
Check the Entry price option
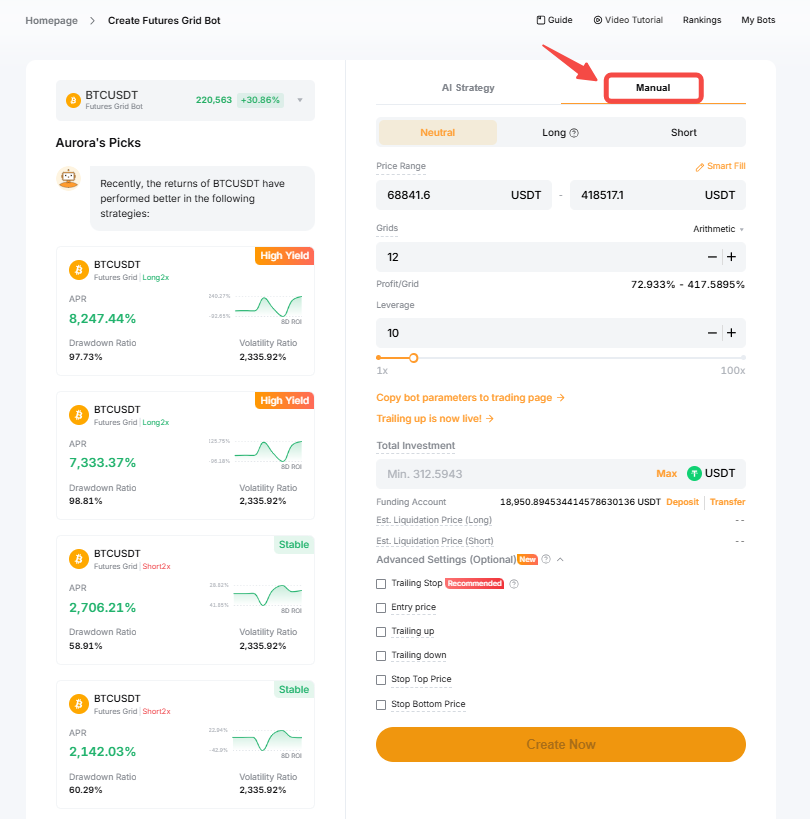click(381, 608)
